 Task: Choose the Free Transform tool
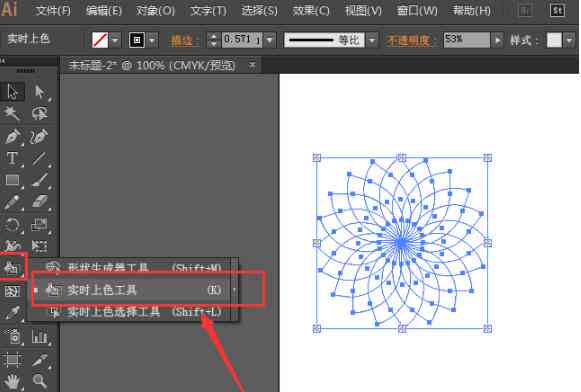40,245
